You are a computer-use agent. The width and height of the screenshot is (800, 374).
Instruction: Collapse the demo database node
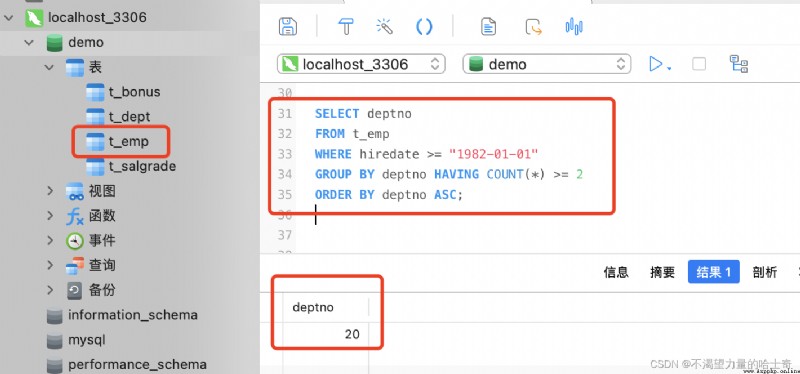tap(29, 42)
